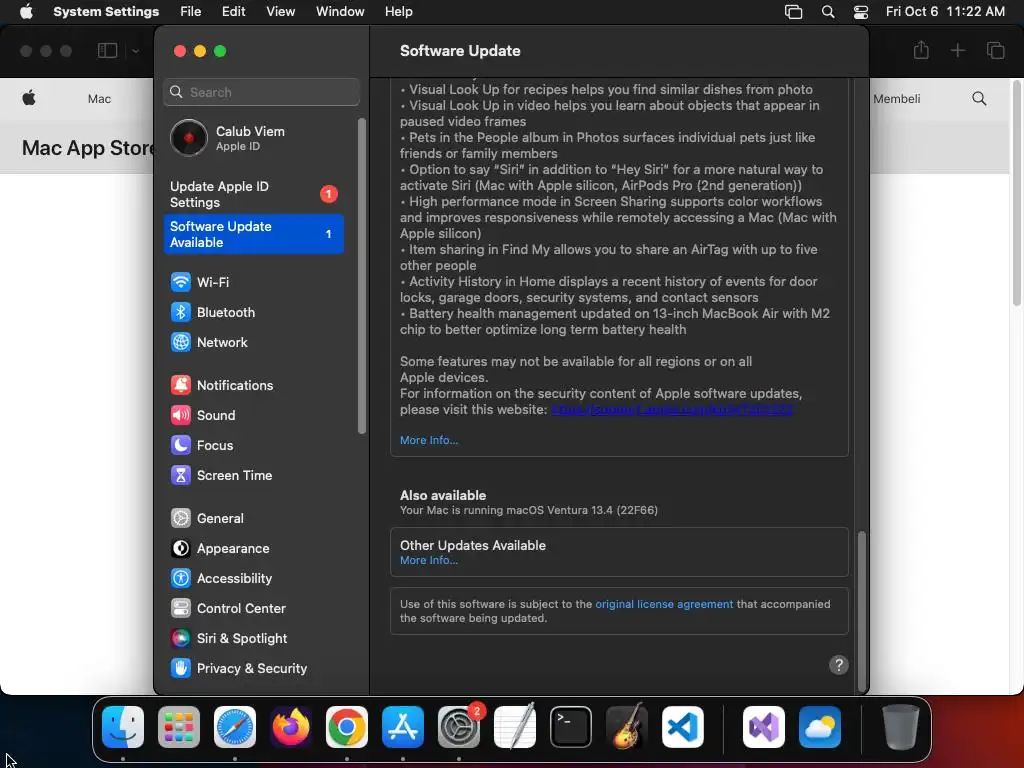1024x768 pixels.
Task: Click search icon on Apple webpage
Action: point(979,99)
